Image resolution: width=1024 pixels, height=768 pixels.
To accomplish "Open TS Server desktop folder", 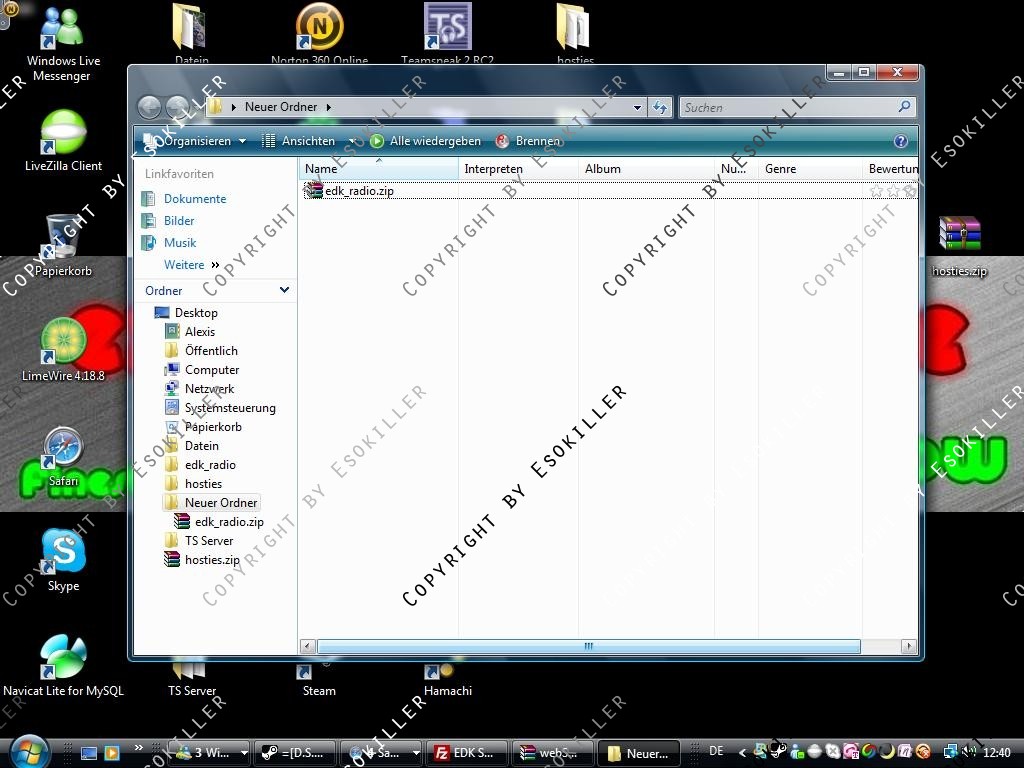I will coord(191,680).
